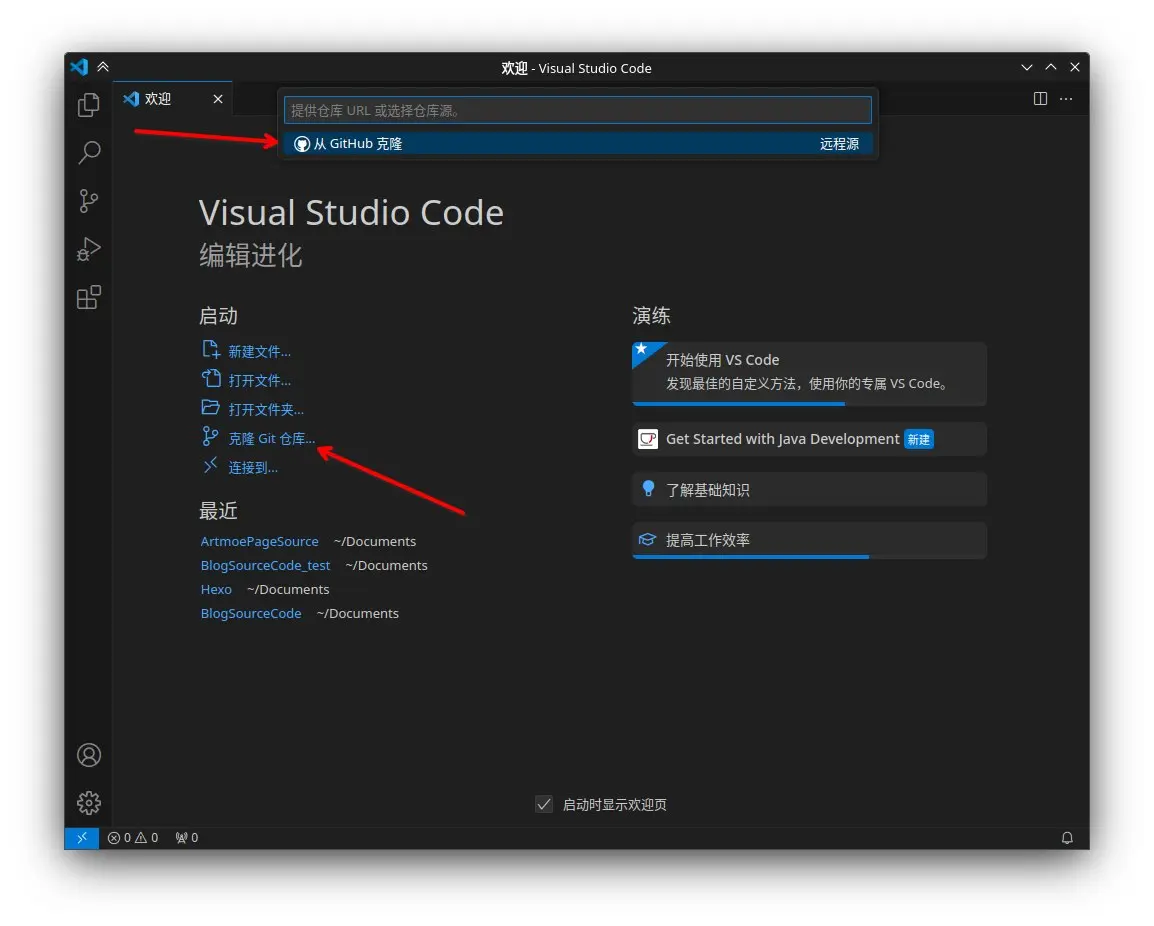This screenshot has width=1154, height=926.
Task: Open recent folder BlogSourceCode_test
Action: click(266, 565)
